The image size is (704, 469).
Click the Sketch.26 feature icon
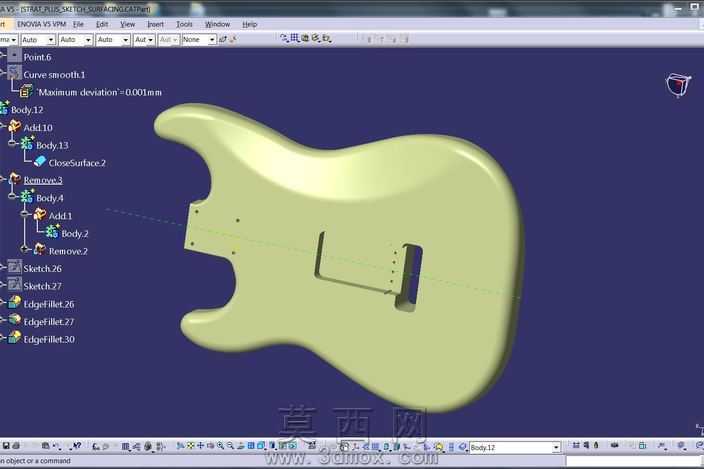14,267
